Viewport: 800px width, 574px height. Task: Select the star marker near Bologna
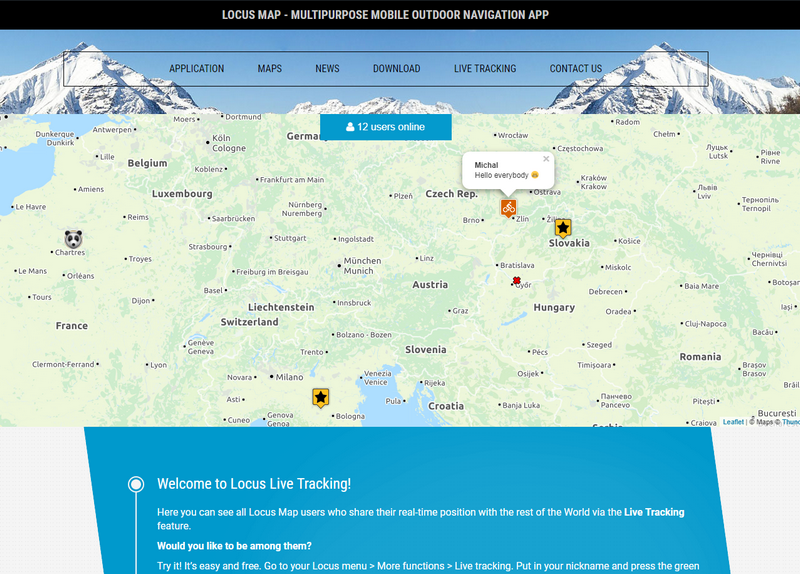320,397
